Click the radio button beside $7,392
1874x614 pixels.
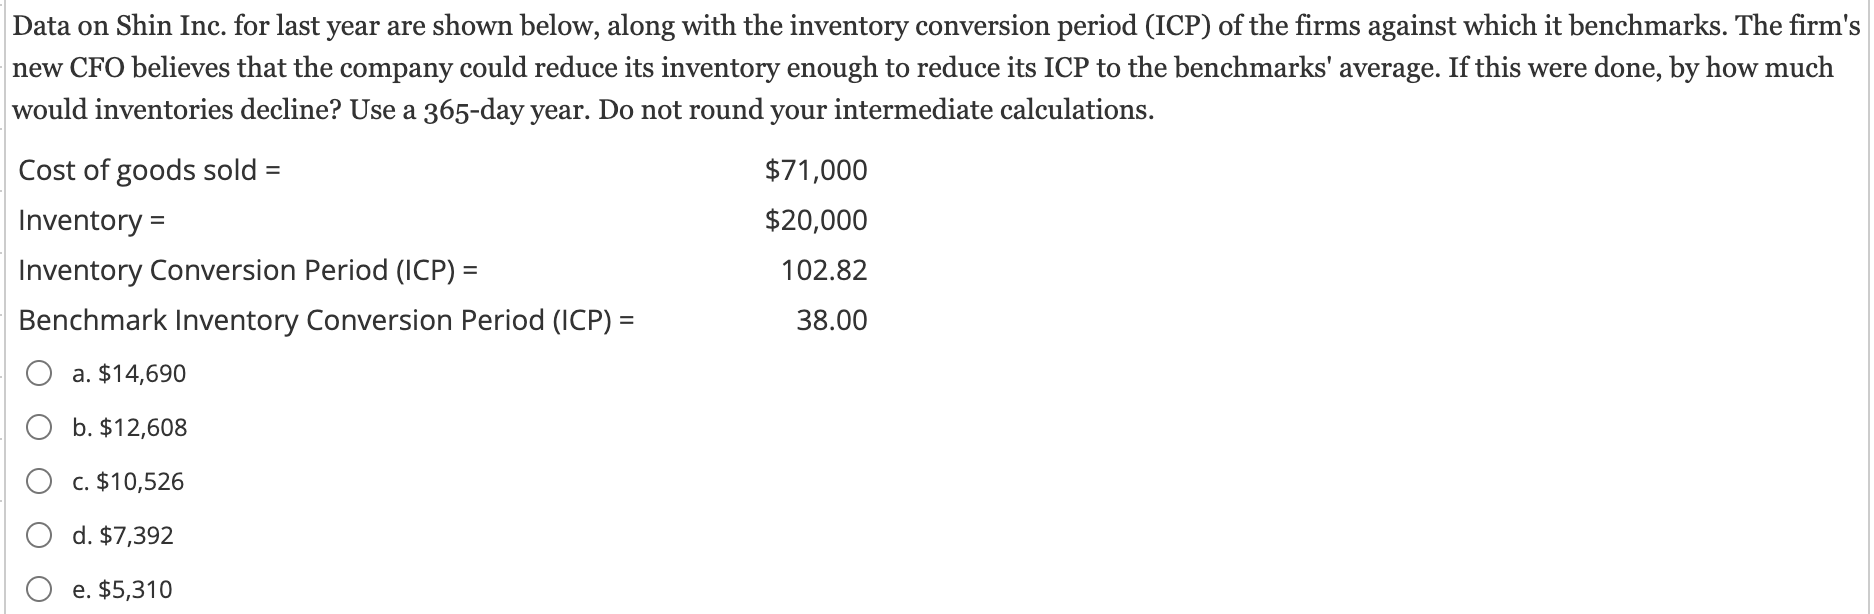(39, 535)
